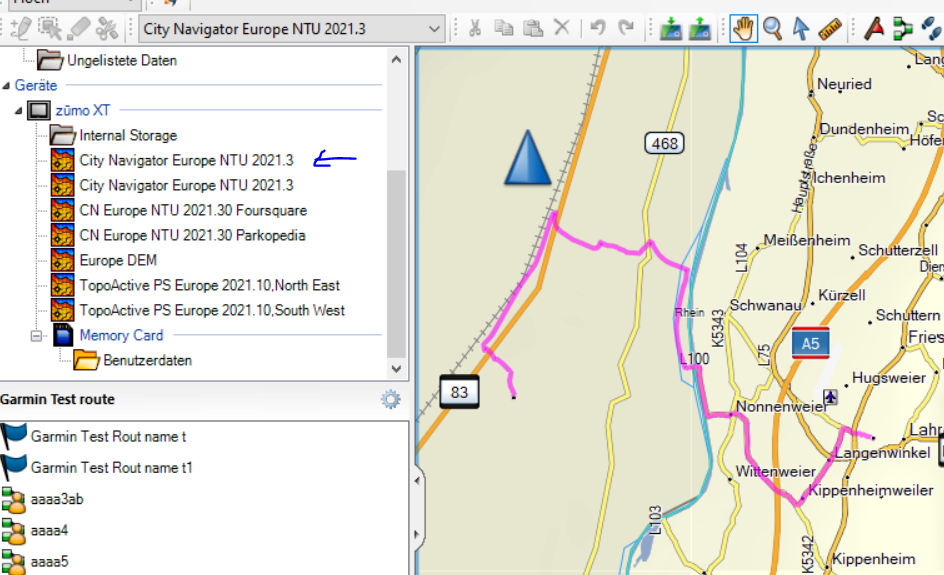Click the airport symbol near Hugsweier
The image size is (944, 575).
pyautogui.click(x=830, y=397)
